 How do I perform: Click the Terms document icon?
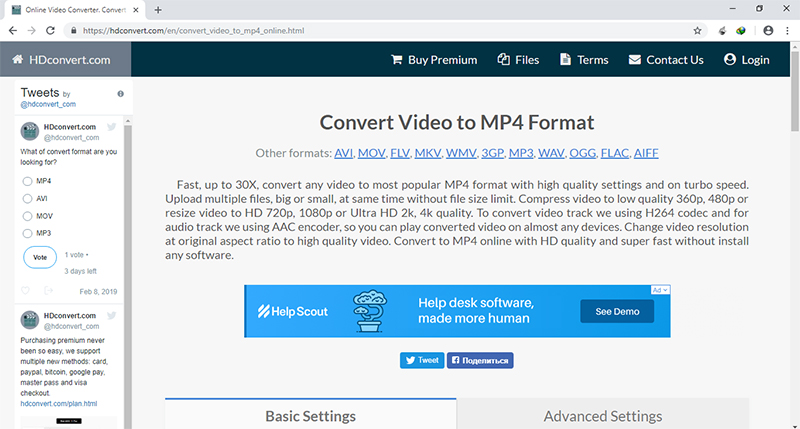pos(565,60)
